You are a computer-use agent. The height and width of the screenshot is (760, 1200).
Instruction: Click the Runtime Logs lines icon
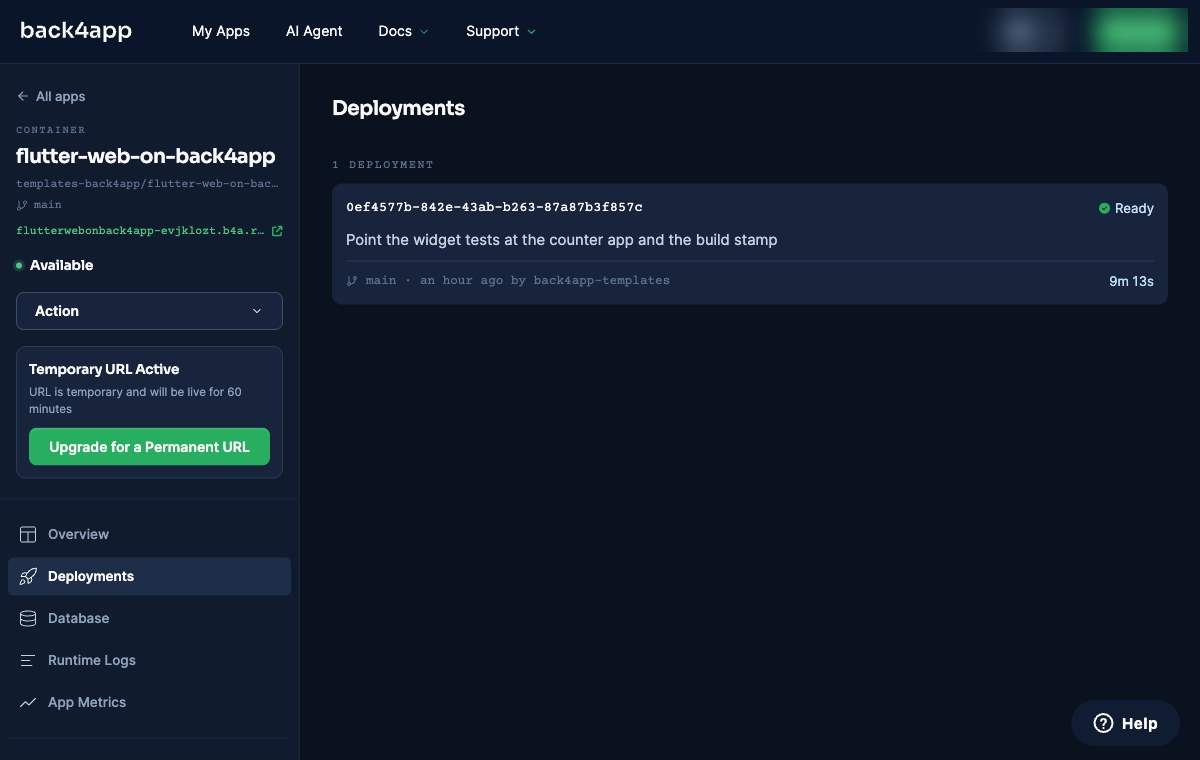click(x=28, y=660)
